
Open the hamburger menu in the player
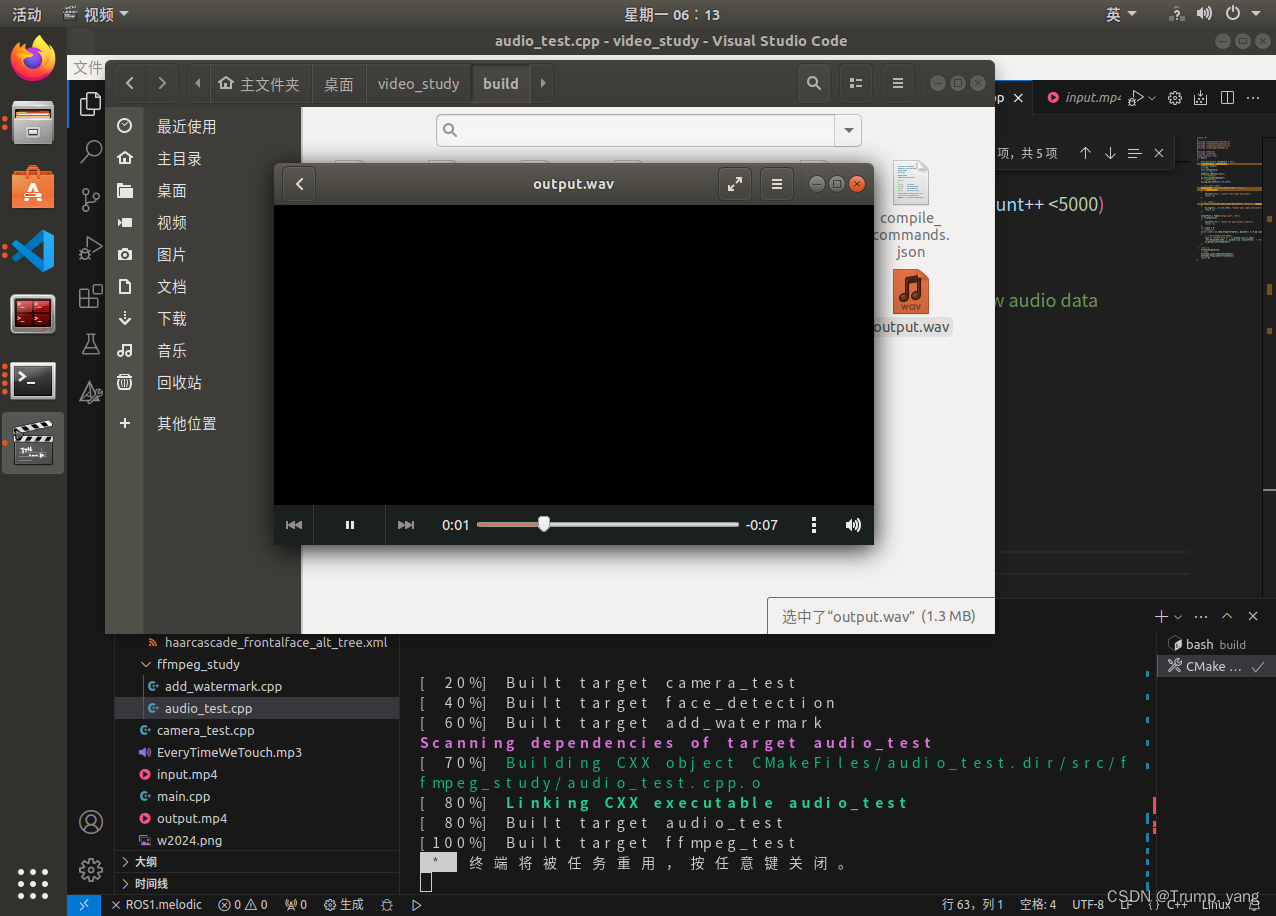777,184
